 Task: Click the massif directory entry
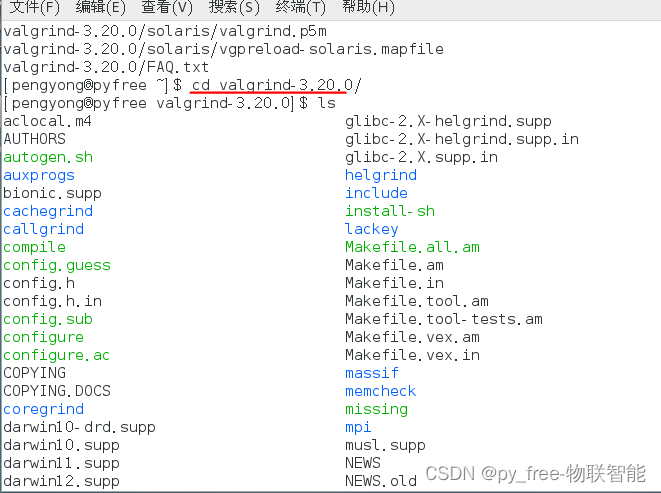[x=372, y=373]
